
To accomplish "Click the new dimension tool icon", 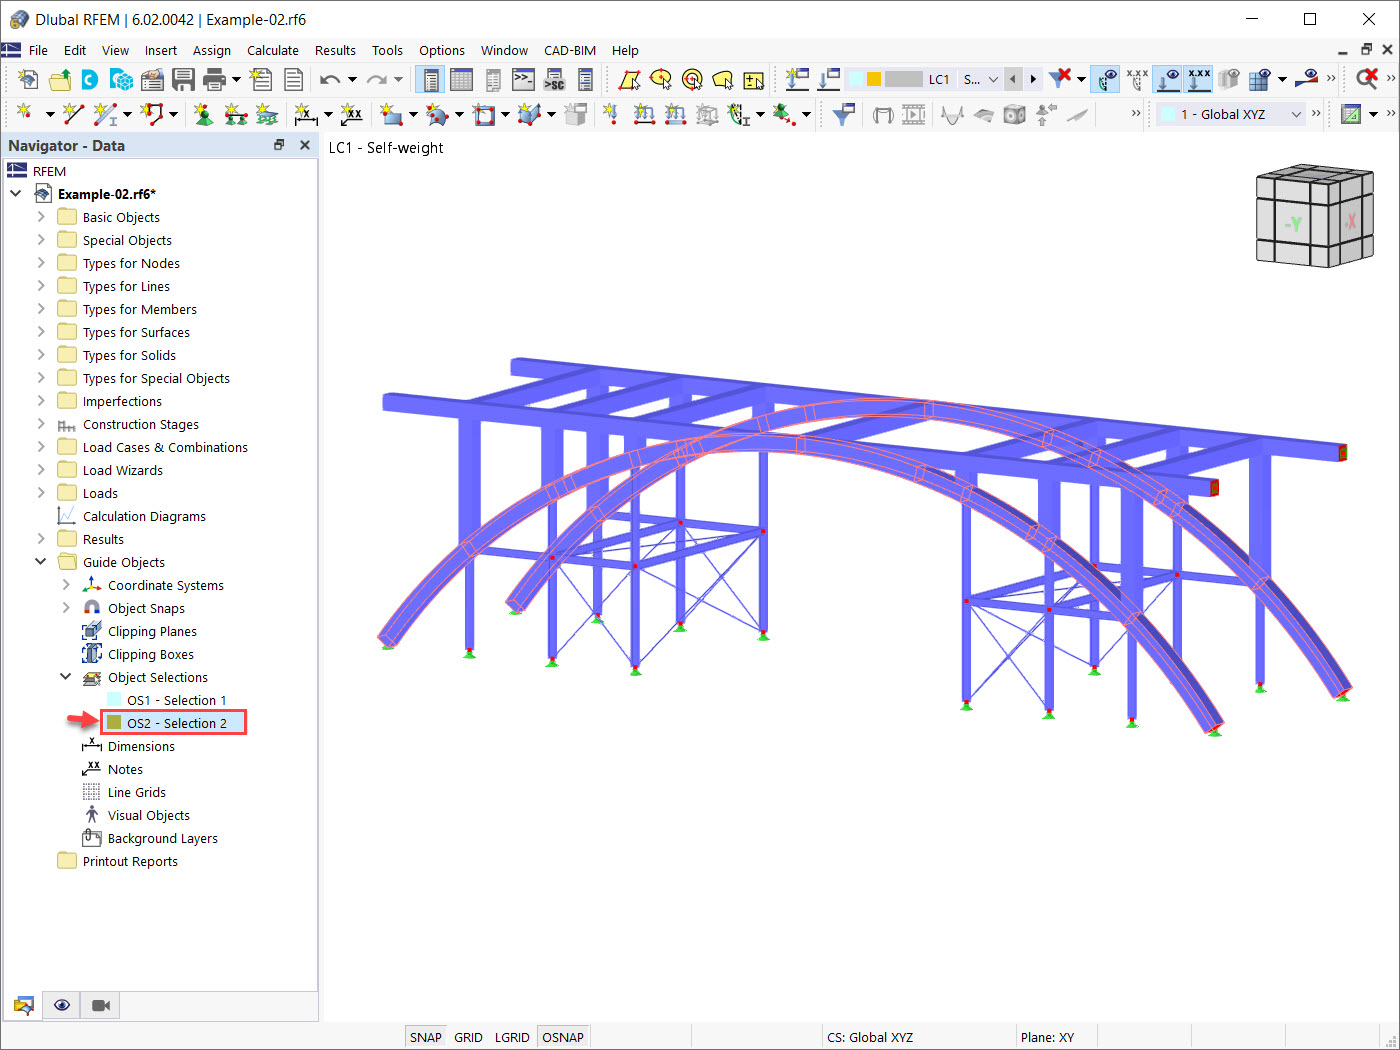I will [x=306, y=115].
